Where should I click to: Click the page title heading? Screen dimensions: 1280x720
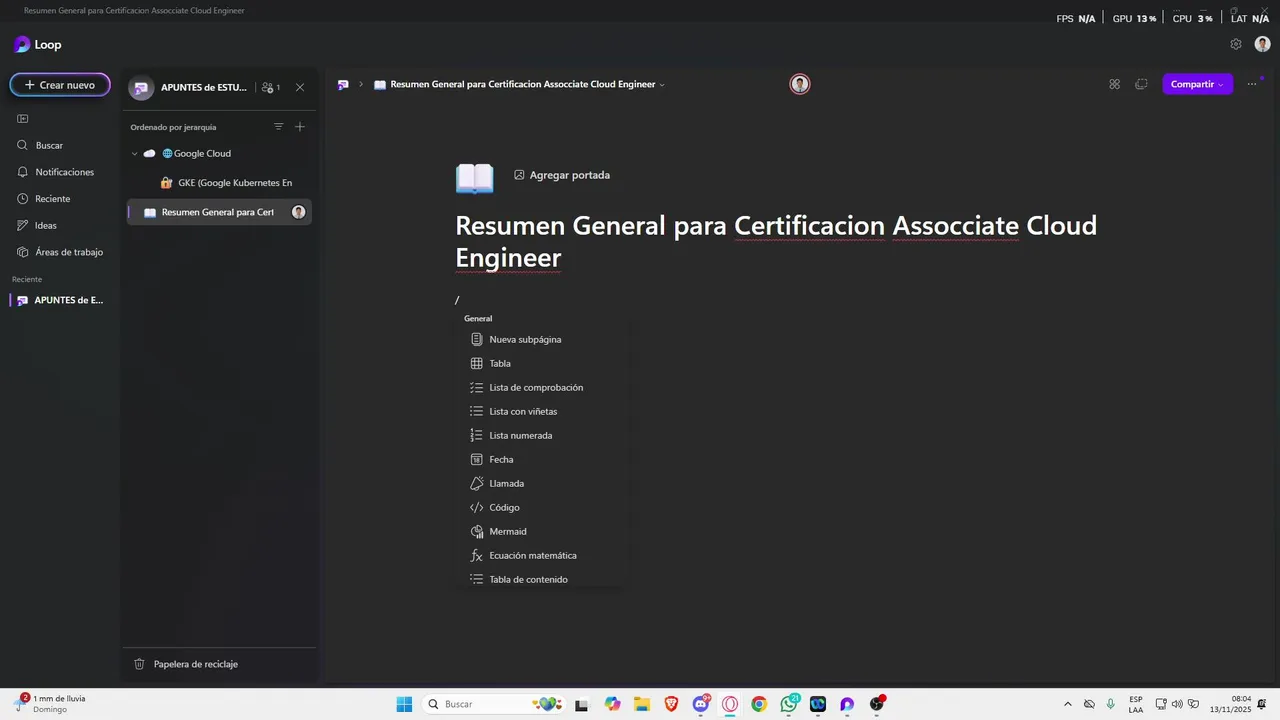(776, 241)
